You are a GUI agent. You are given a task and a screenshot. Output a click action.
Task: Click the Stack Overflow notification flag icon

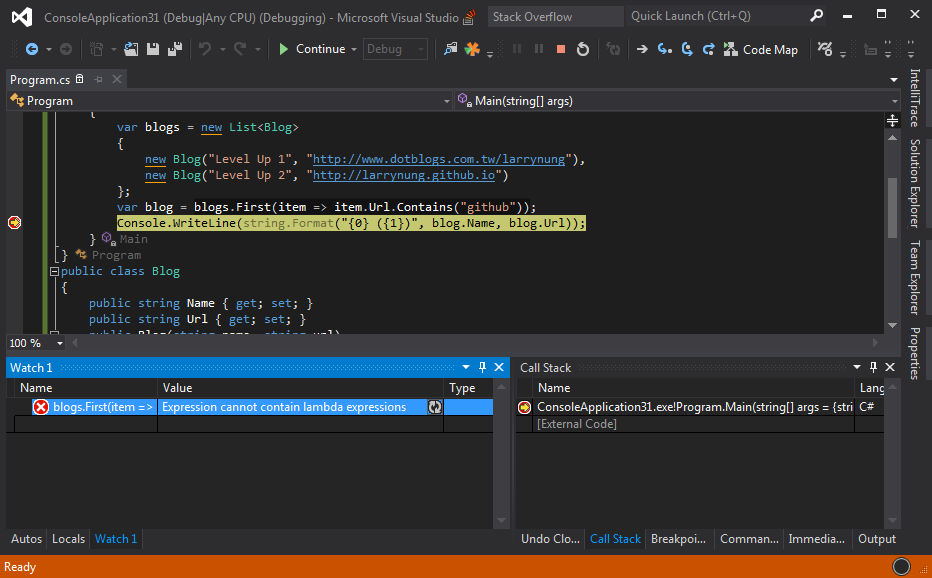click(x=470, y=17)
